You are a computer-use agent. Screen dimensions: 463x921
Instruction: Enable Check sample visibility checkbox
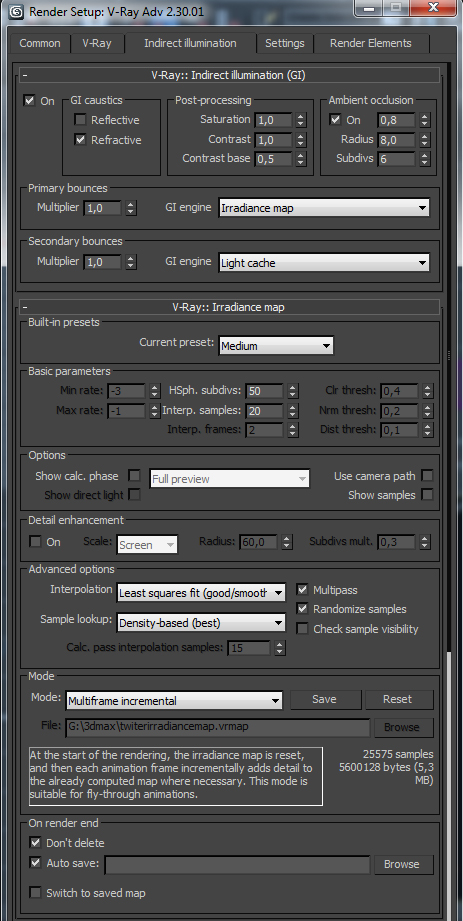click(x=302, y=628)
